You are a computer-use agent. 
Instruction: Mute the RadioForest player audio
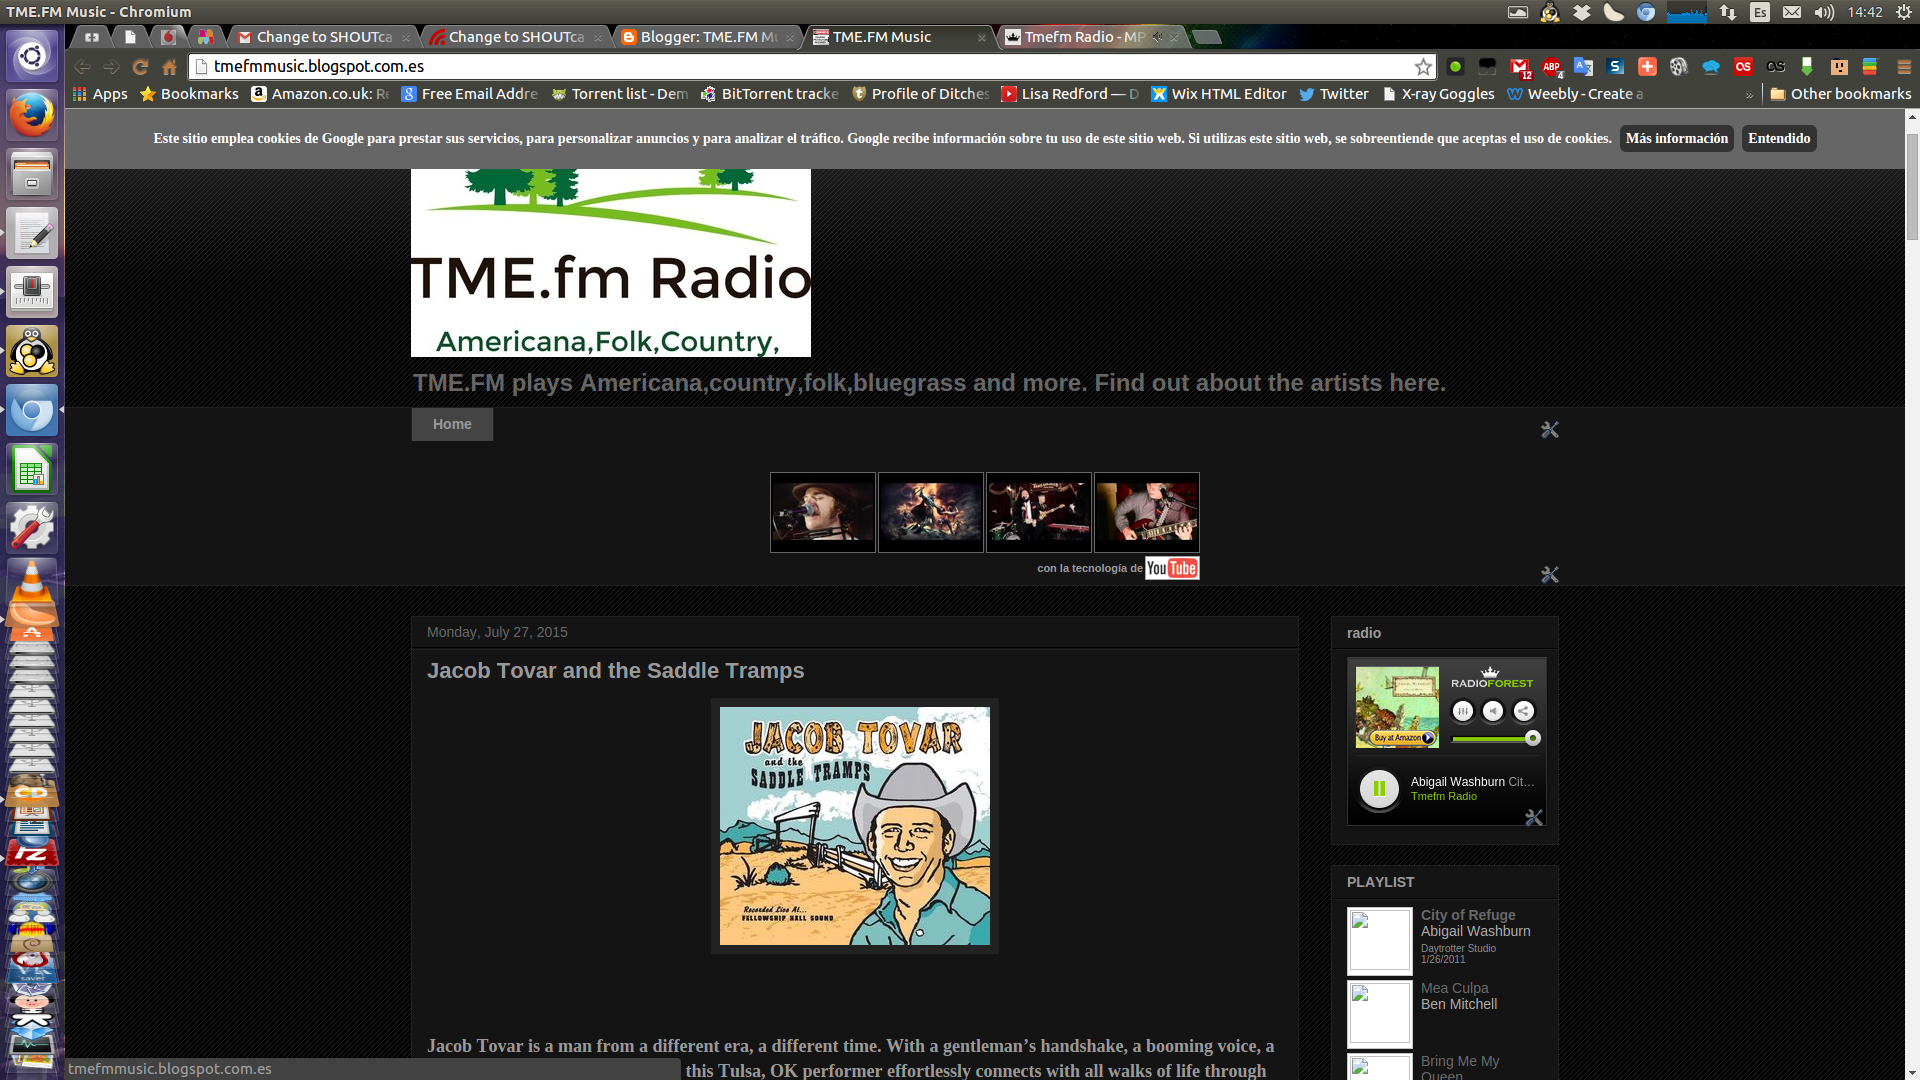click(1492, 711)
